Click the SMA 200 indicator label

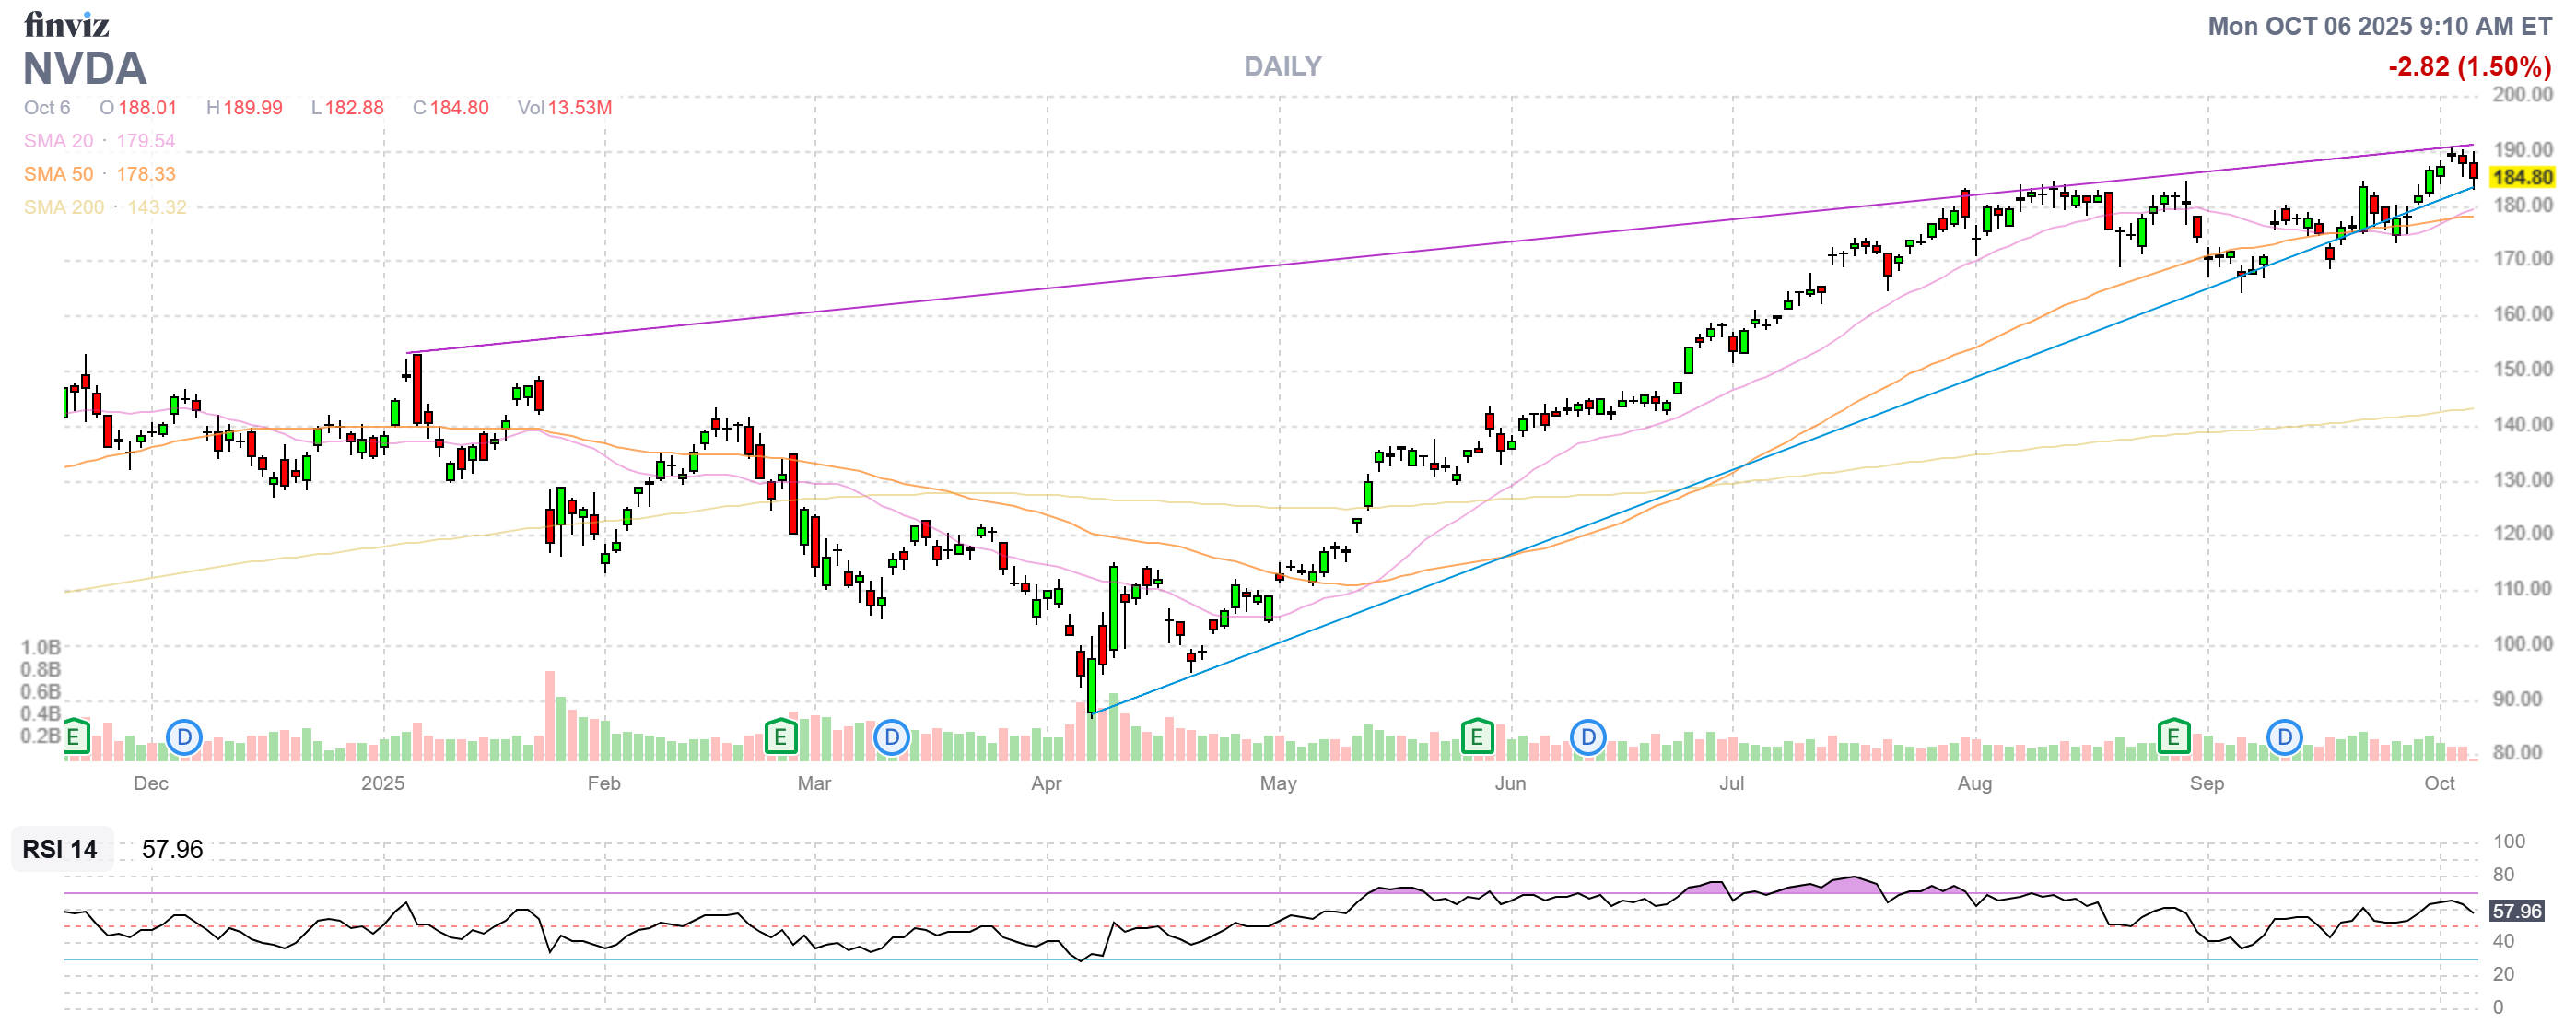pyautogui.click(x=63, y=207)
